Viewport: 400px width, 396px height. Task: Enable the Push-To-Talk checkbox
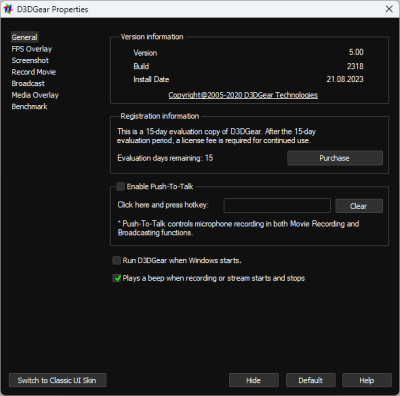(x=121, y=186)
